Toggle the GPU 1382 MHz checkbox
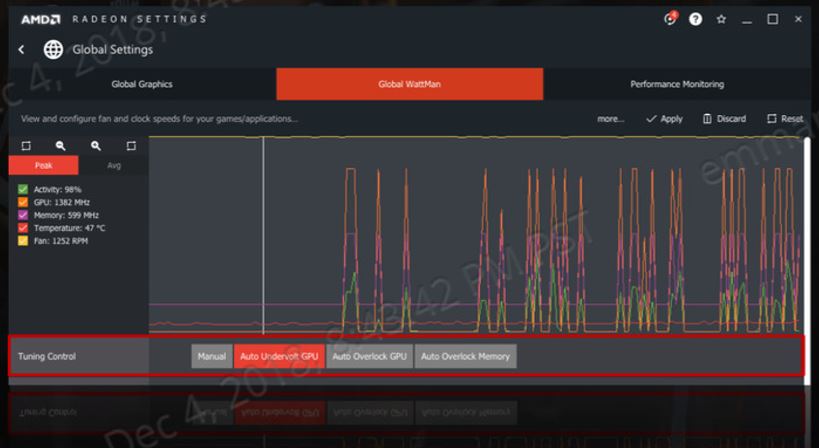The image size is (819, 448). click(23, 202)
